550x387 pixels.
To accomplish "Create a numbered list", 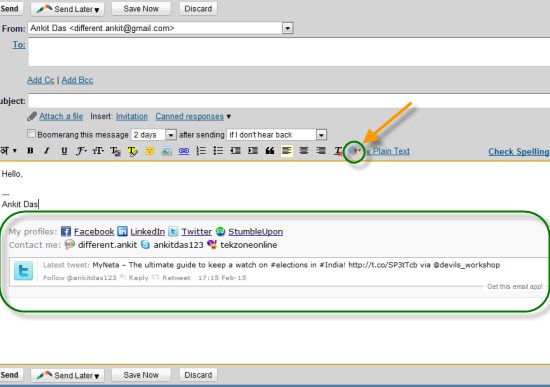I will pyautogui.click(x=201, y=151).
